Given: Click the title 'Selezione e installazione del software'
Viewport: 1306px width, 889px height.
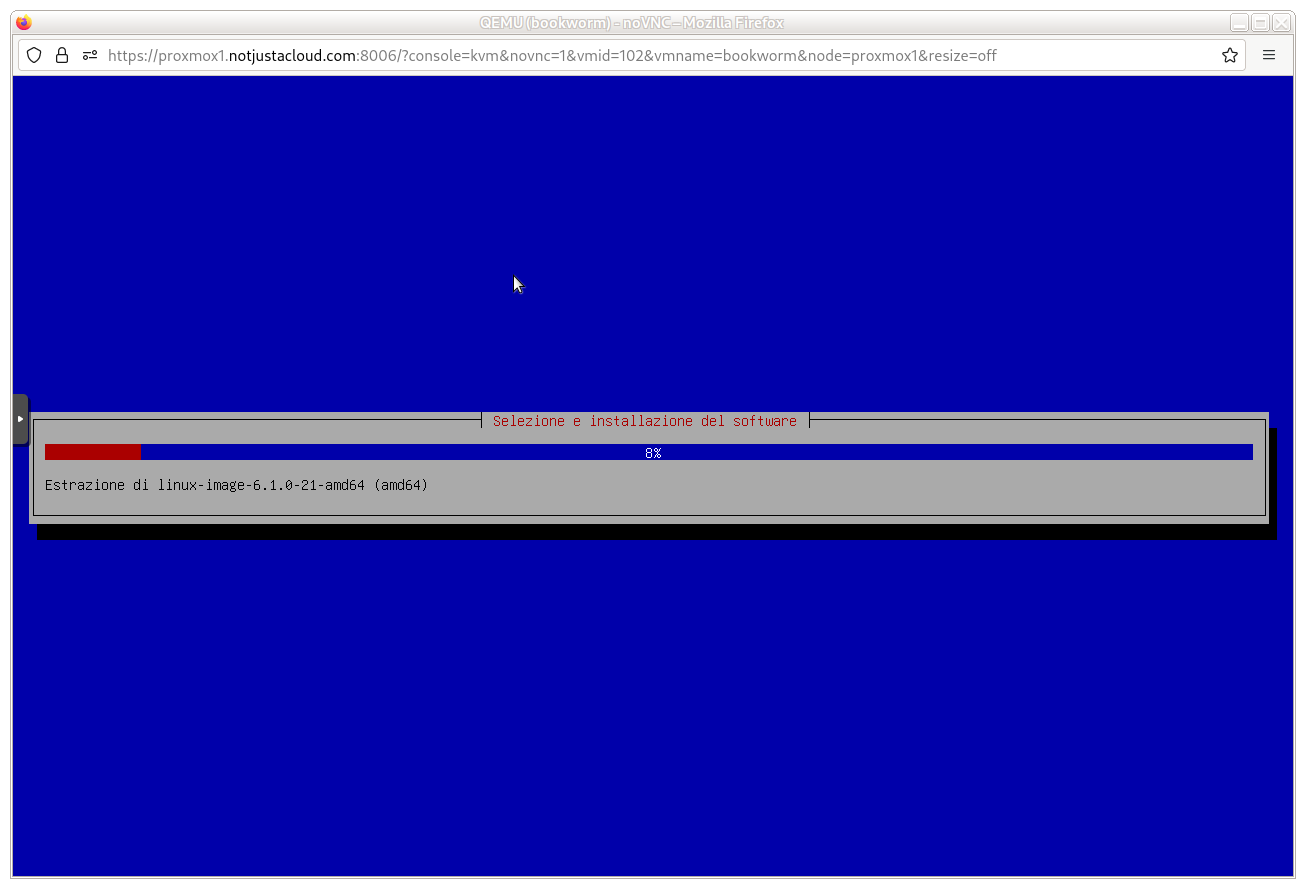Looking at the screenshot, I should 645,421.
